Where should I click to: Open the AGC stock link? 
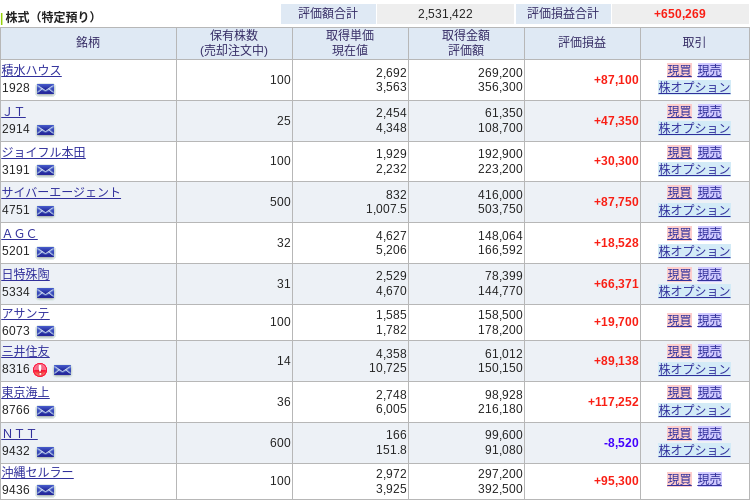click(20, 233)
